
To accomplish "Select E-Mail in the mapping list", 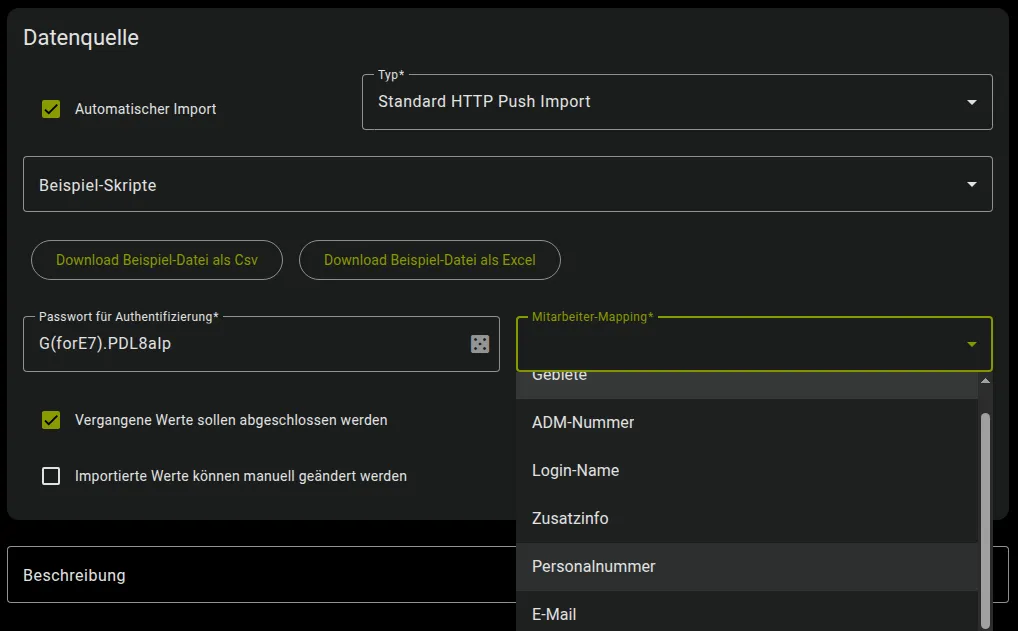I will 554,614.
